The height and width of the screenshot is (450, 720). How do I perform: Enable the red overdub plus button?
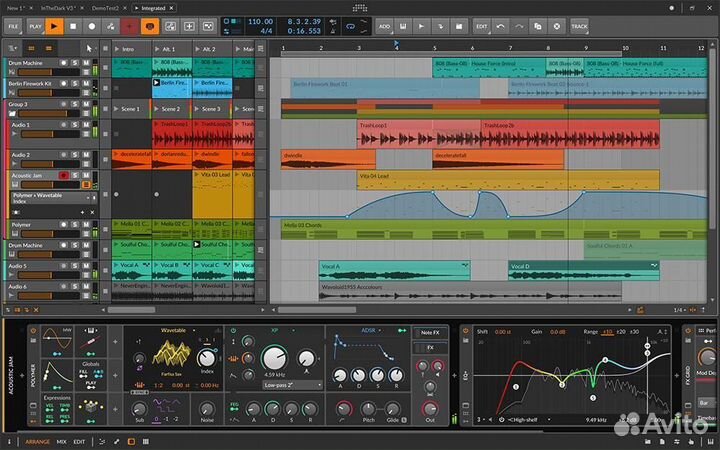coord(129,26)
